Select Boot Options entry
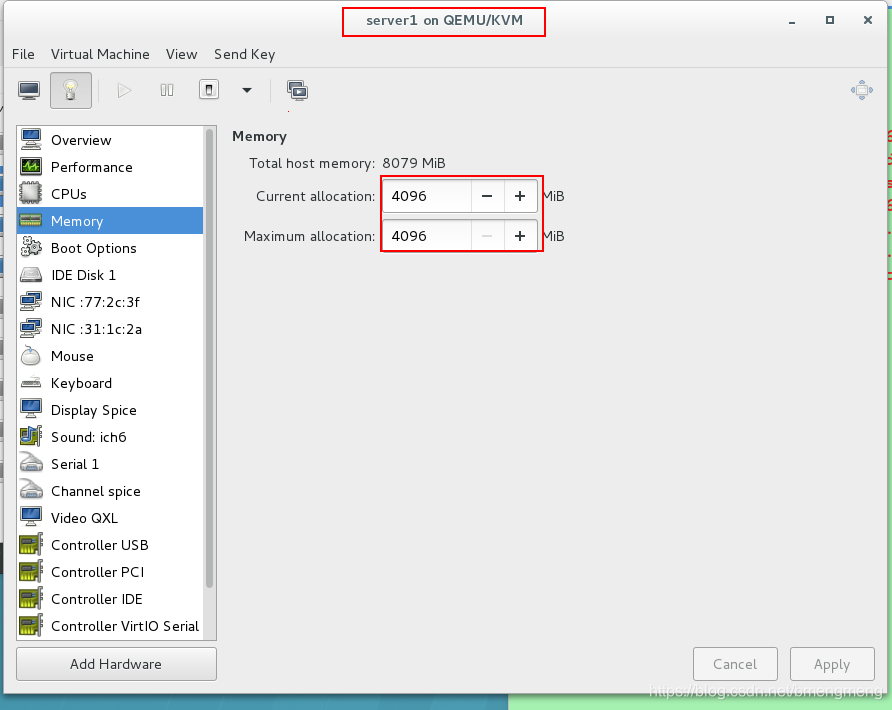892x710 pixels. click(110, 248)
